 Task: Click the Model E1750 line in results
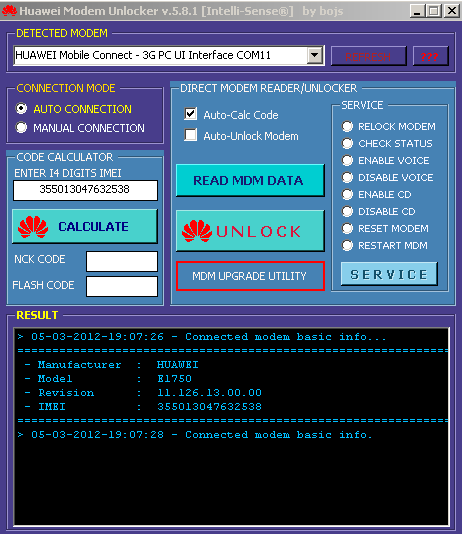[x=108, y=378]
